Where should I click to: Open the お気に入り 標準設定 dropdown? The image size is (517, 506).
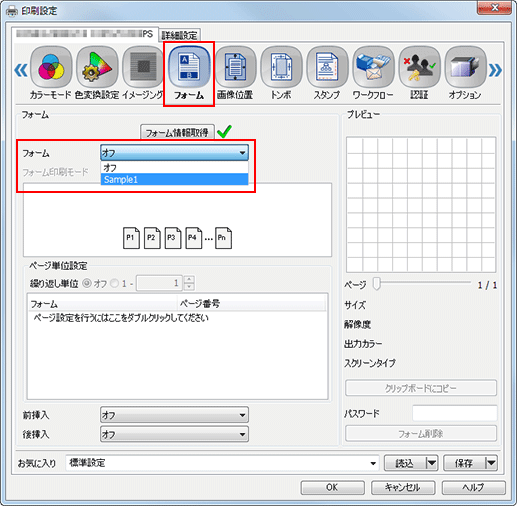tap(222, 463)
